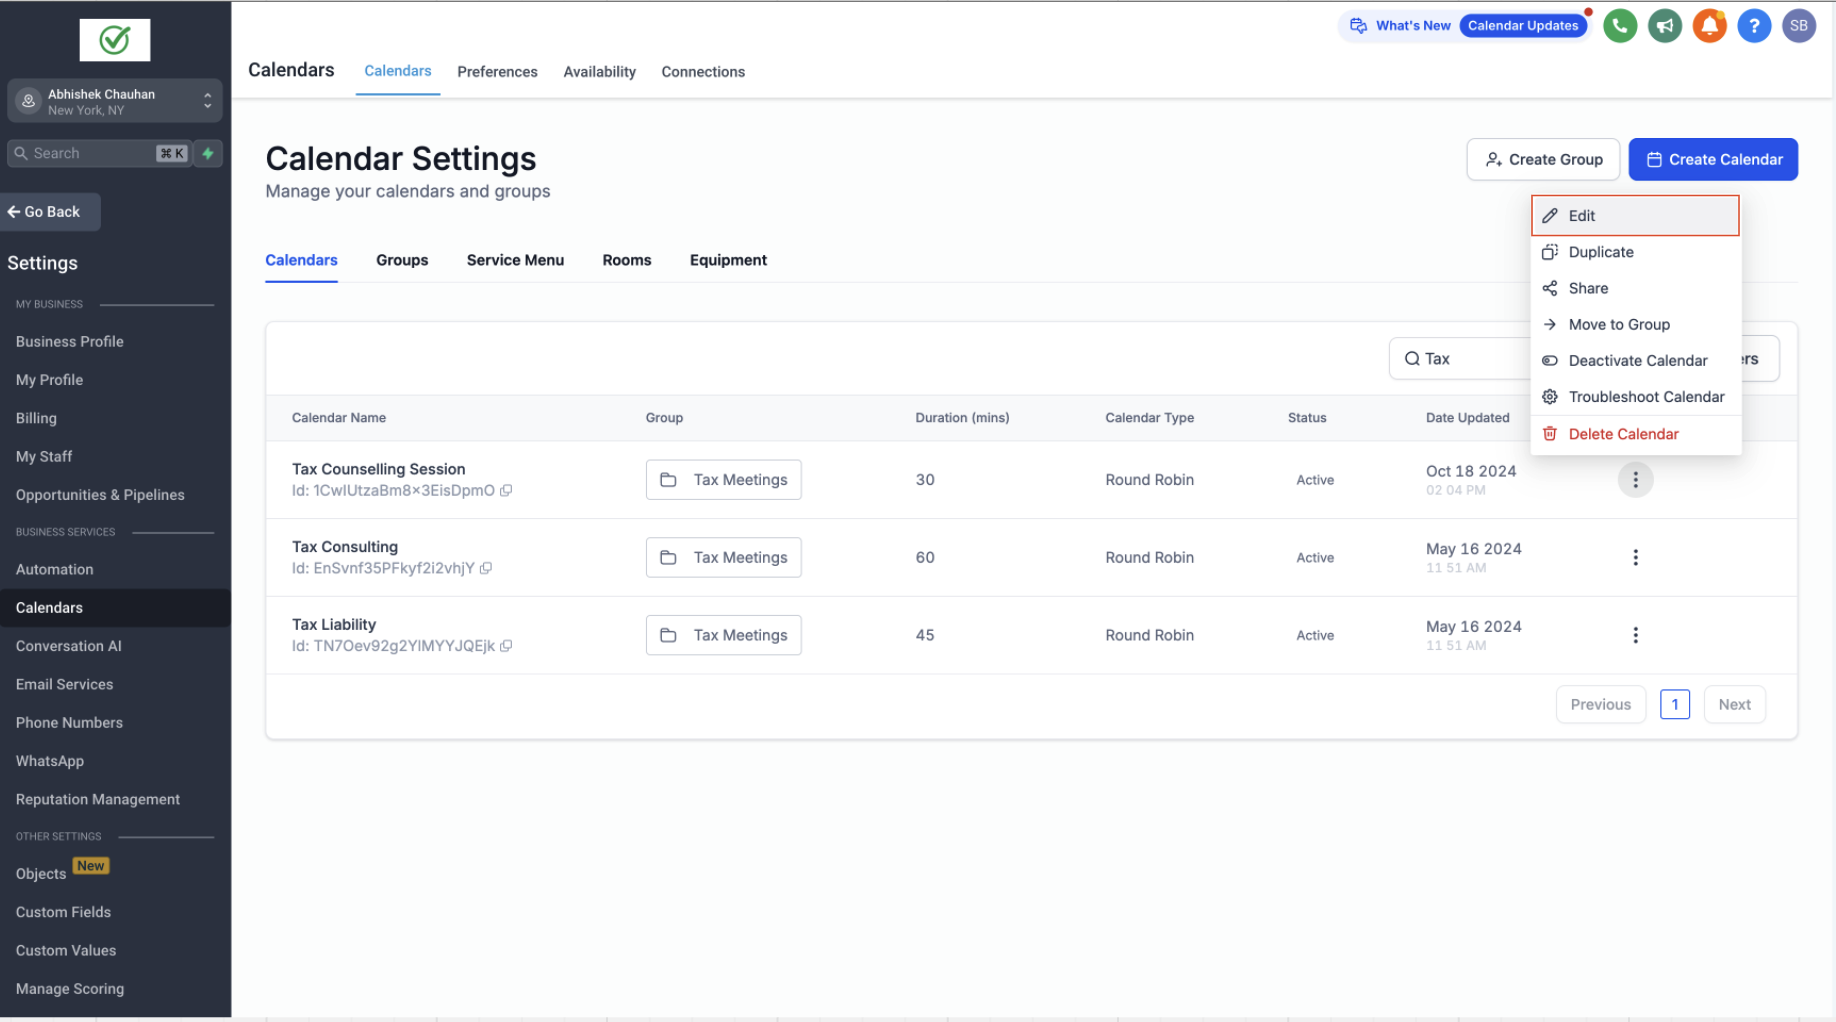Open the orange notifications bell

pyautogui.click(x=1709, y=26)
